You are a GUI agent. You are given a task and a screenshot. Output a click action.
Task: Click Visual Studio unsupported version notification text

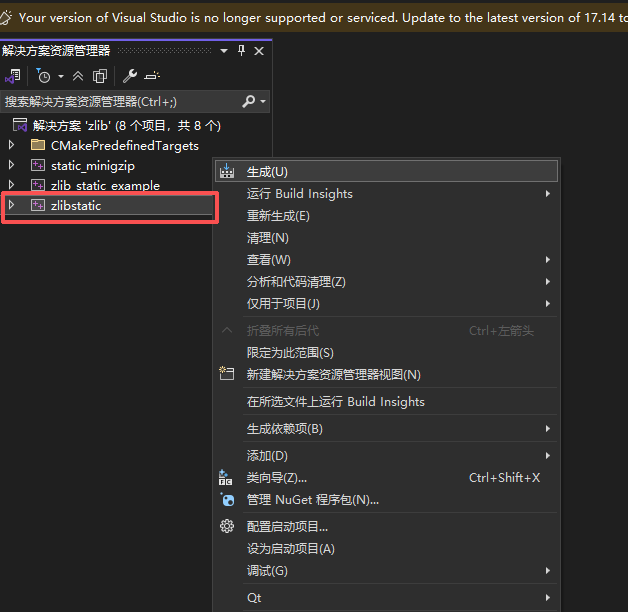coord(323,18)
